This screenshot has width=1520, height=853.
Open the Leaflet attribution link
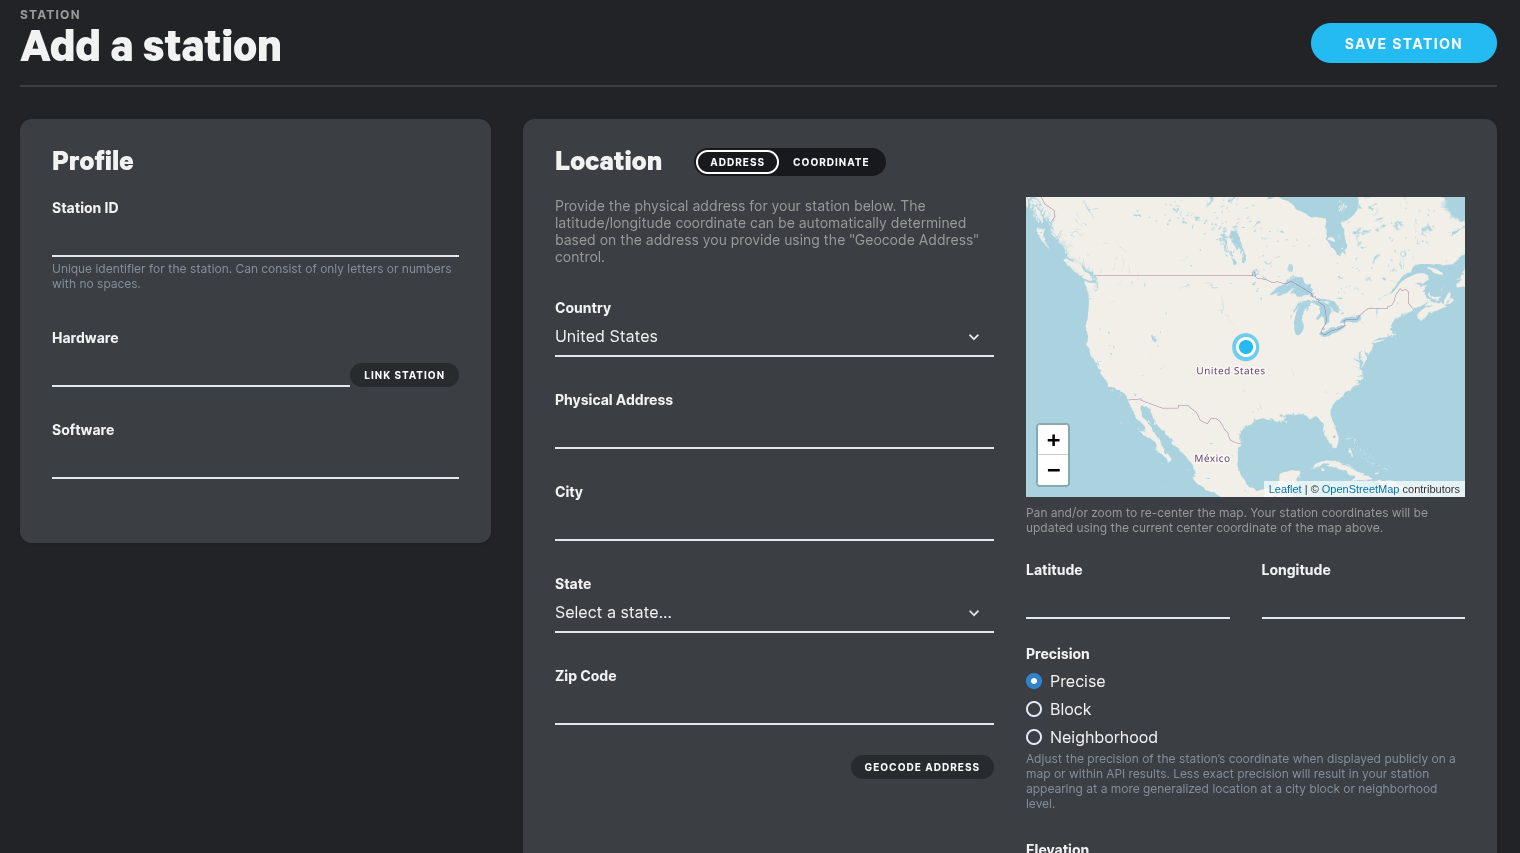click(x=1285, y=489)
